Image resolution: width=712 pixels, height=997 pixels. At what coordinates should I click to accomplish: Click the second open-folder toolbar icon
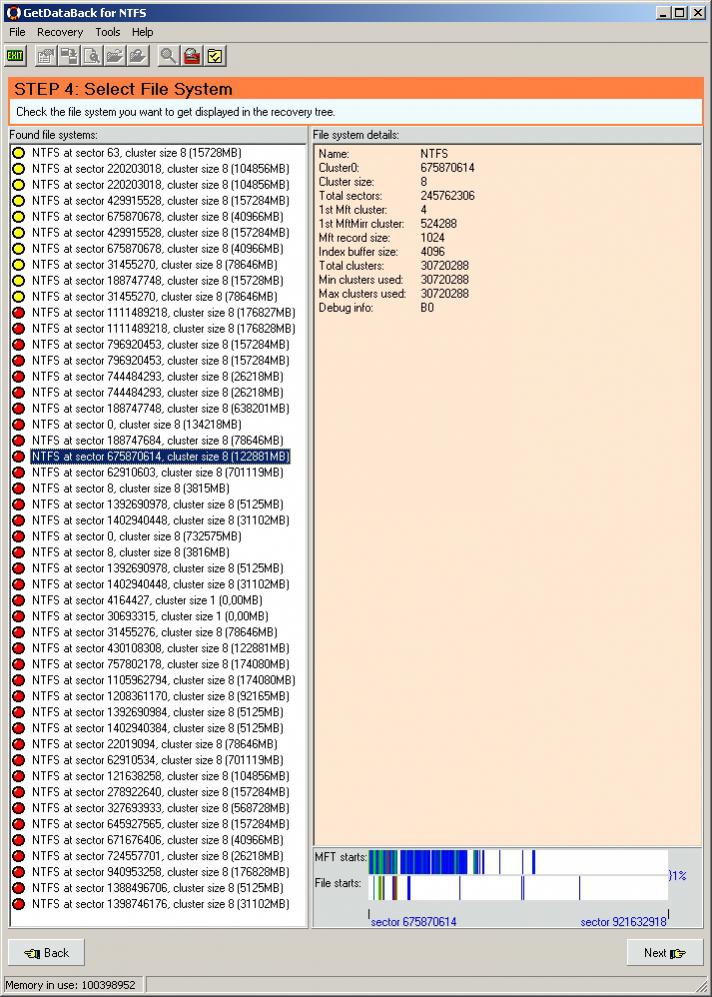coord(138,56)
